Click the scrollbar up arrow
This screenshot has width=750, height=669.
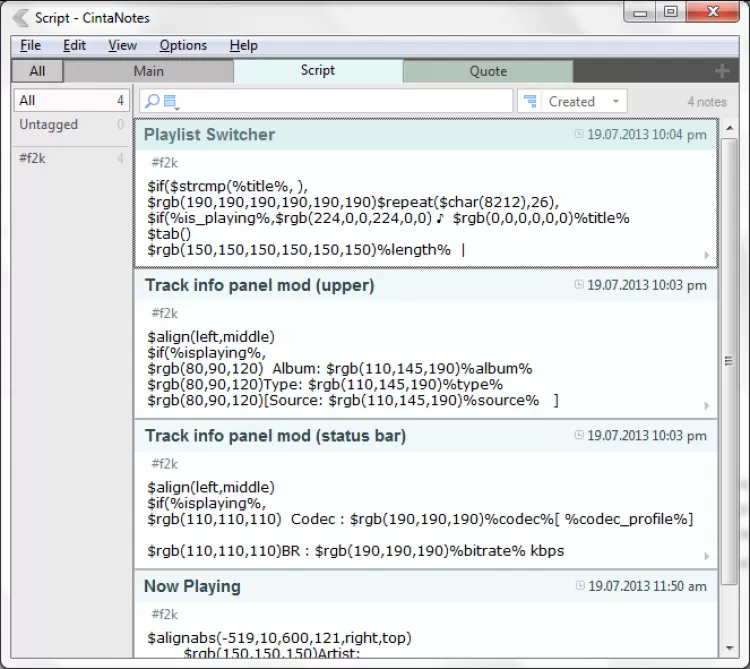coord(729,128)
